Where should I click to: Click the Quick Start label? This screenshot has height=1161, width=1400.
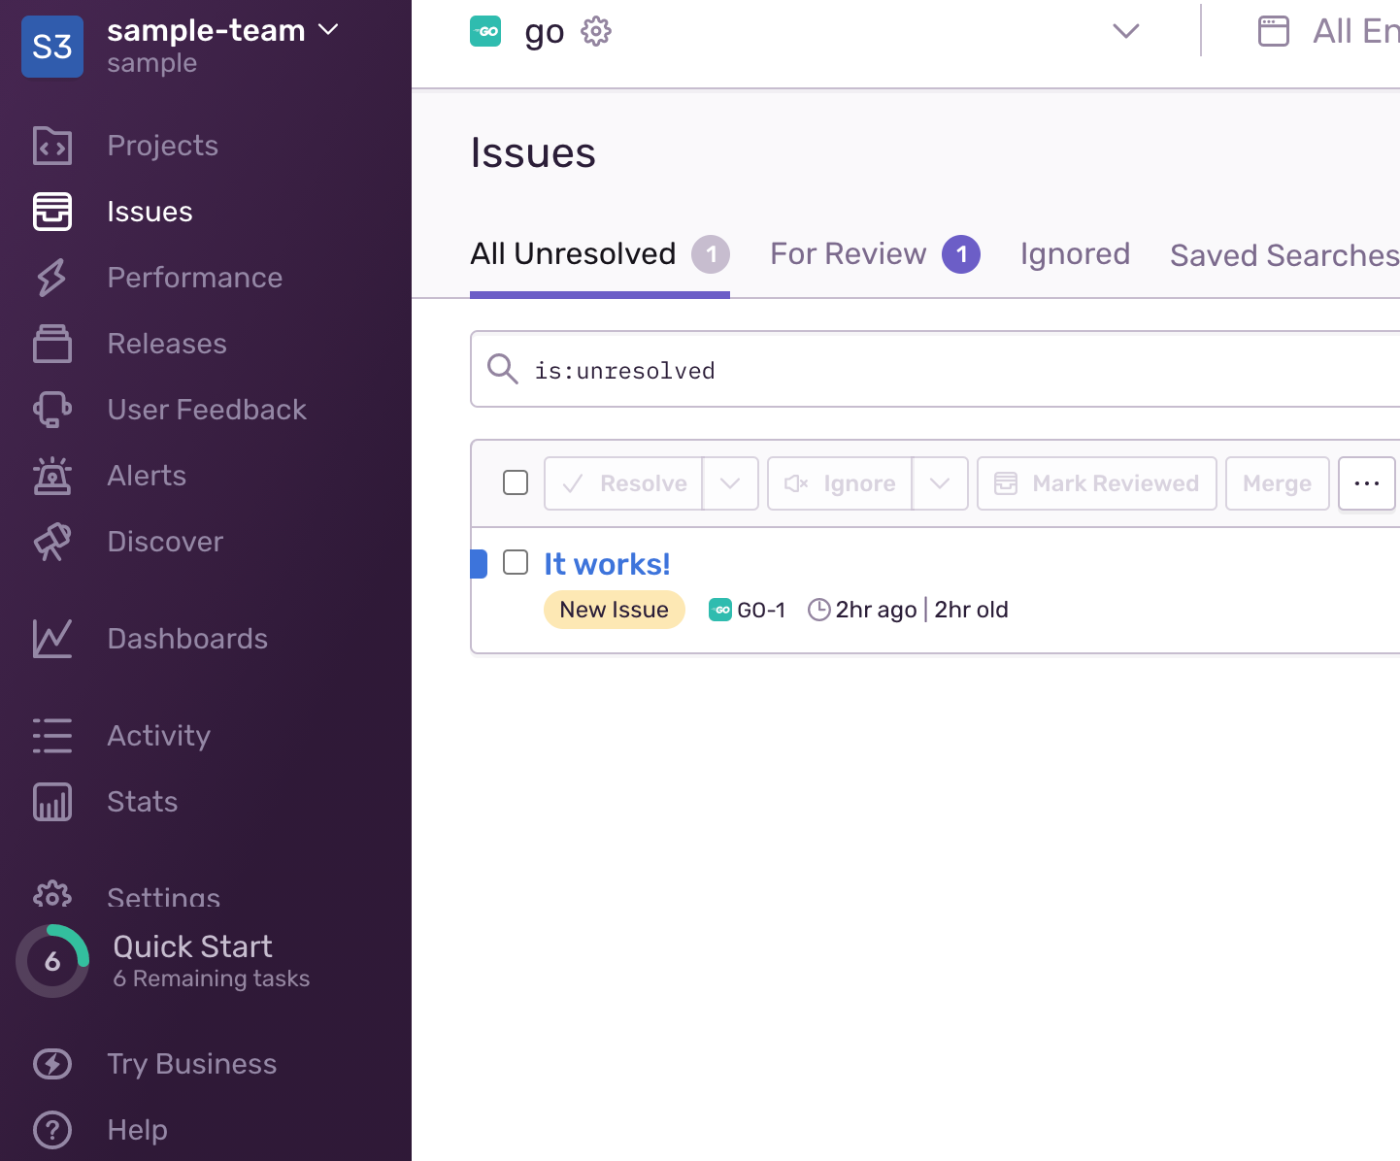point(193,946)
